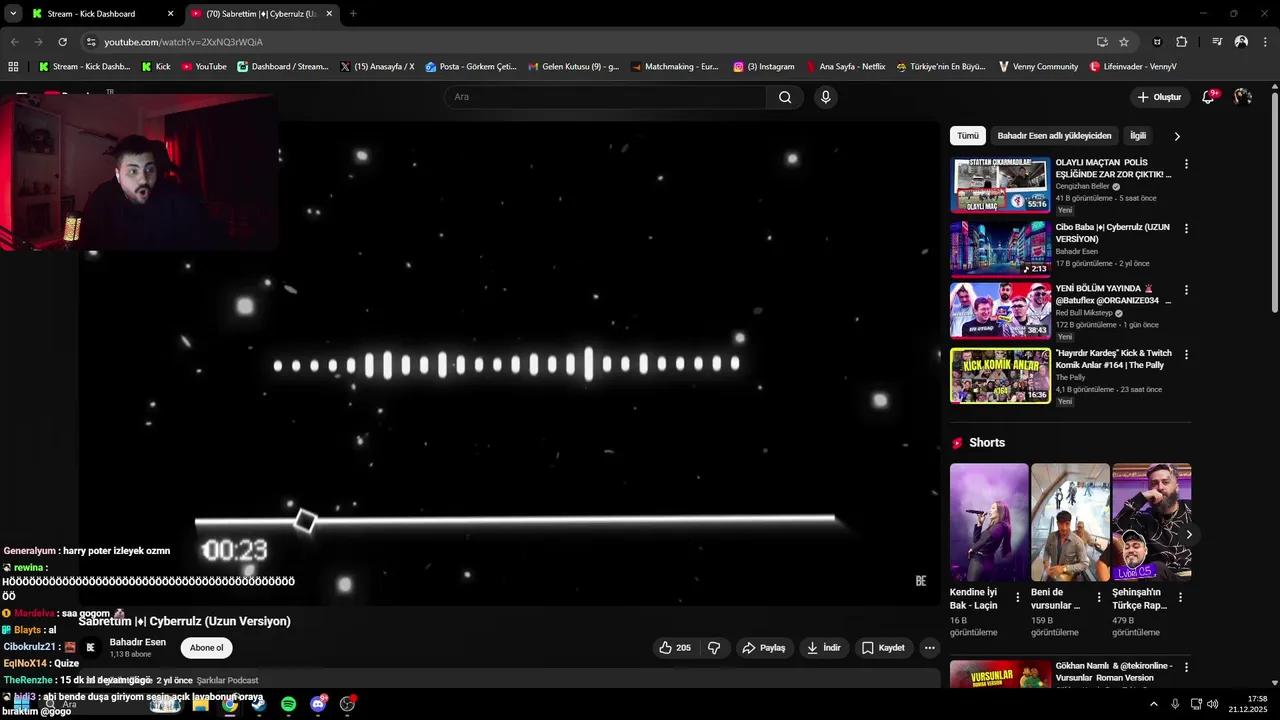Open Cibo Baba Cyberrulz video thumbnail

click(1000, 248)
